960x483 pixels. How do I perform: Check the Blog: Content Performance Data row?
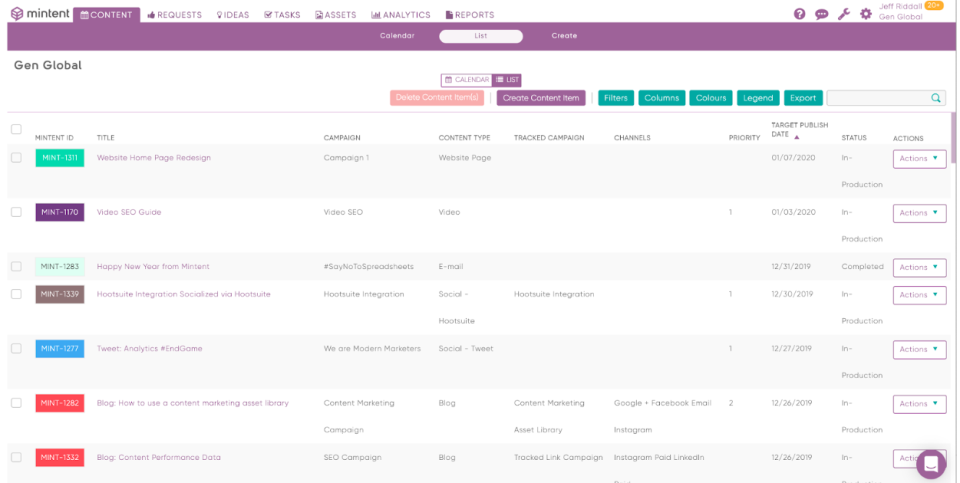(17, 458)
